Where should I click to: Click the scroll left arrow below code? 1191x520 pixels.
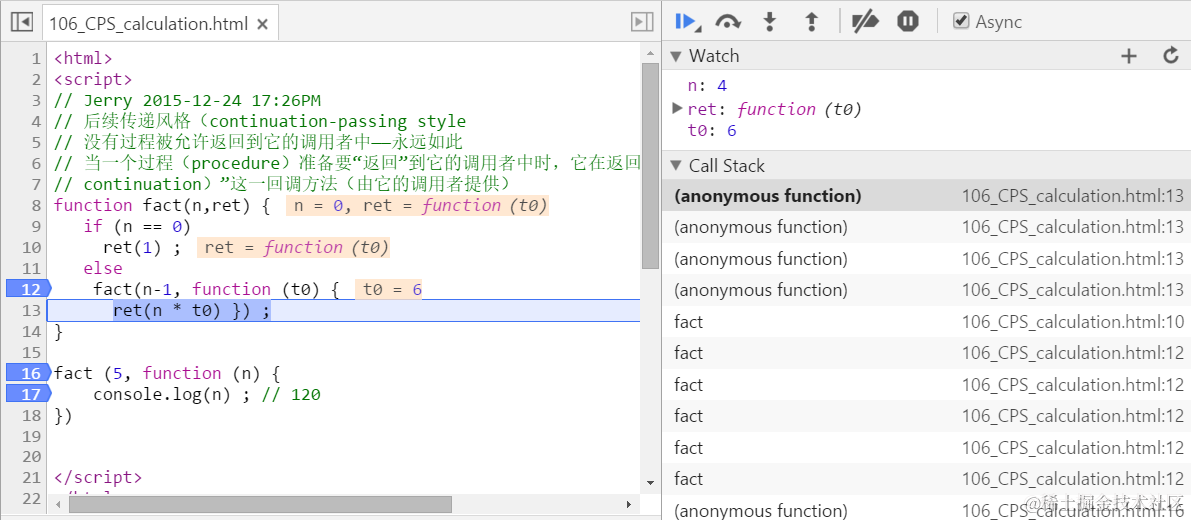[x=58, y=504]
